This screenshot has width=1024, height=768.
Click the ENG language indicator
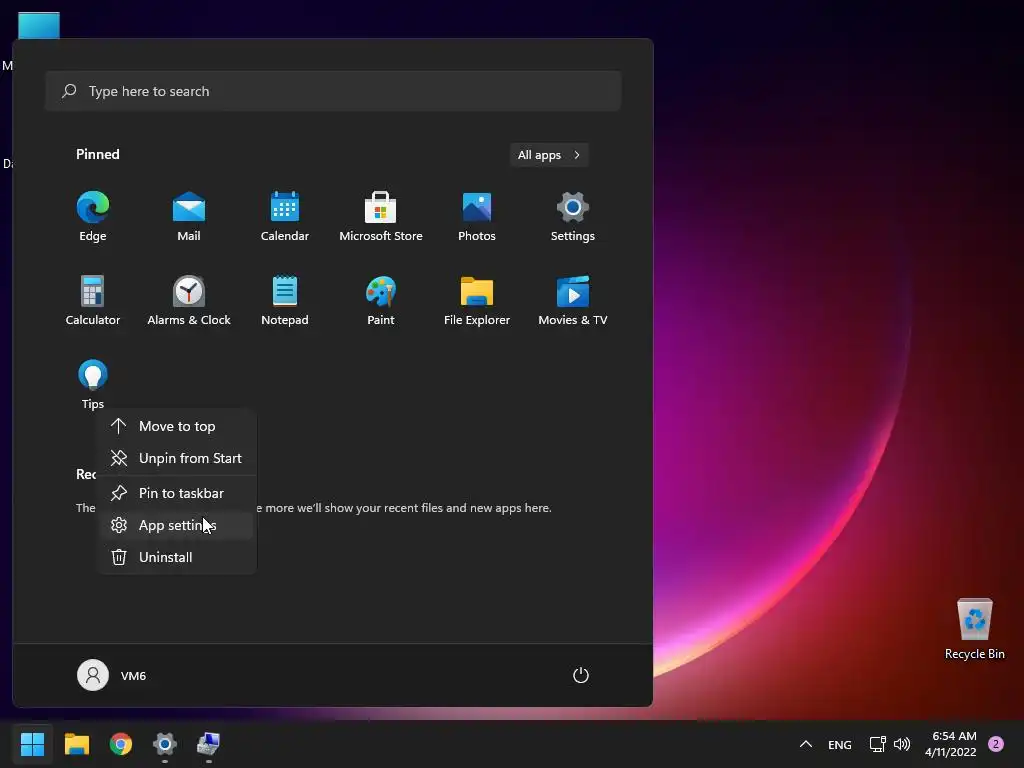840,744
